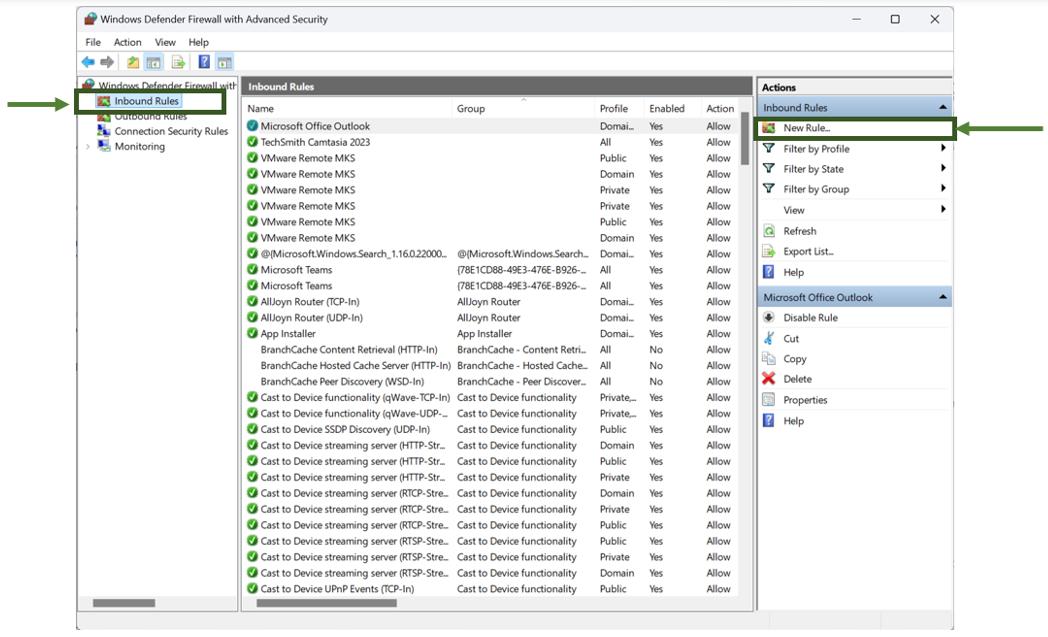Viewport: 1048px width, 637px height.
Task: Click the scissors Cut icon
Action: [768, 339]
